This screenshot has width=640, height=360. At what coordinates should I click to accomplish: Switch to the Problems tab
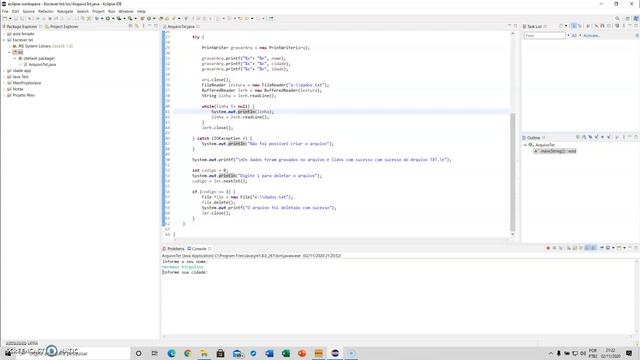pos(174,249)
